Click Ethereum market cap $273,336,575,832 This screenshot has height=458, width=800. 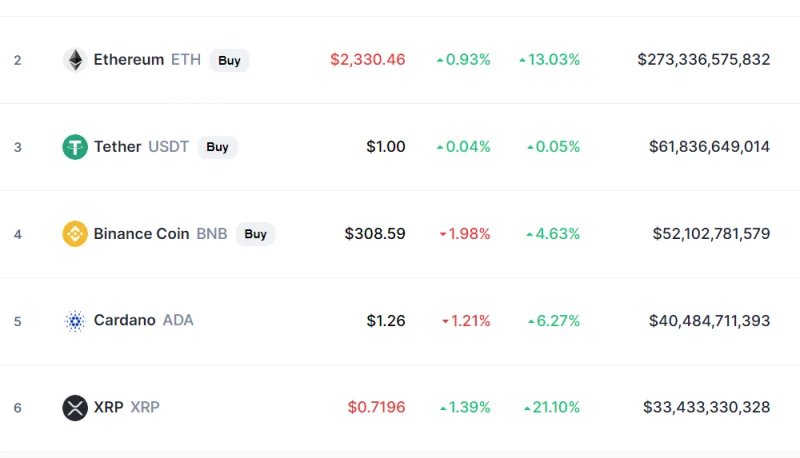click(x=704, y=60)
